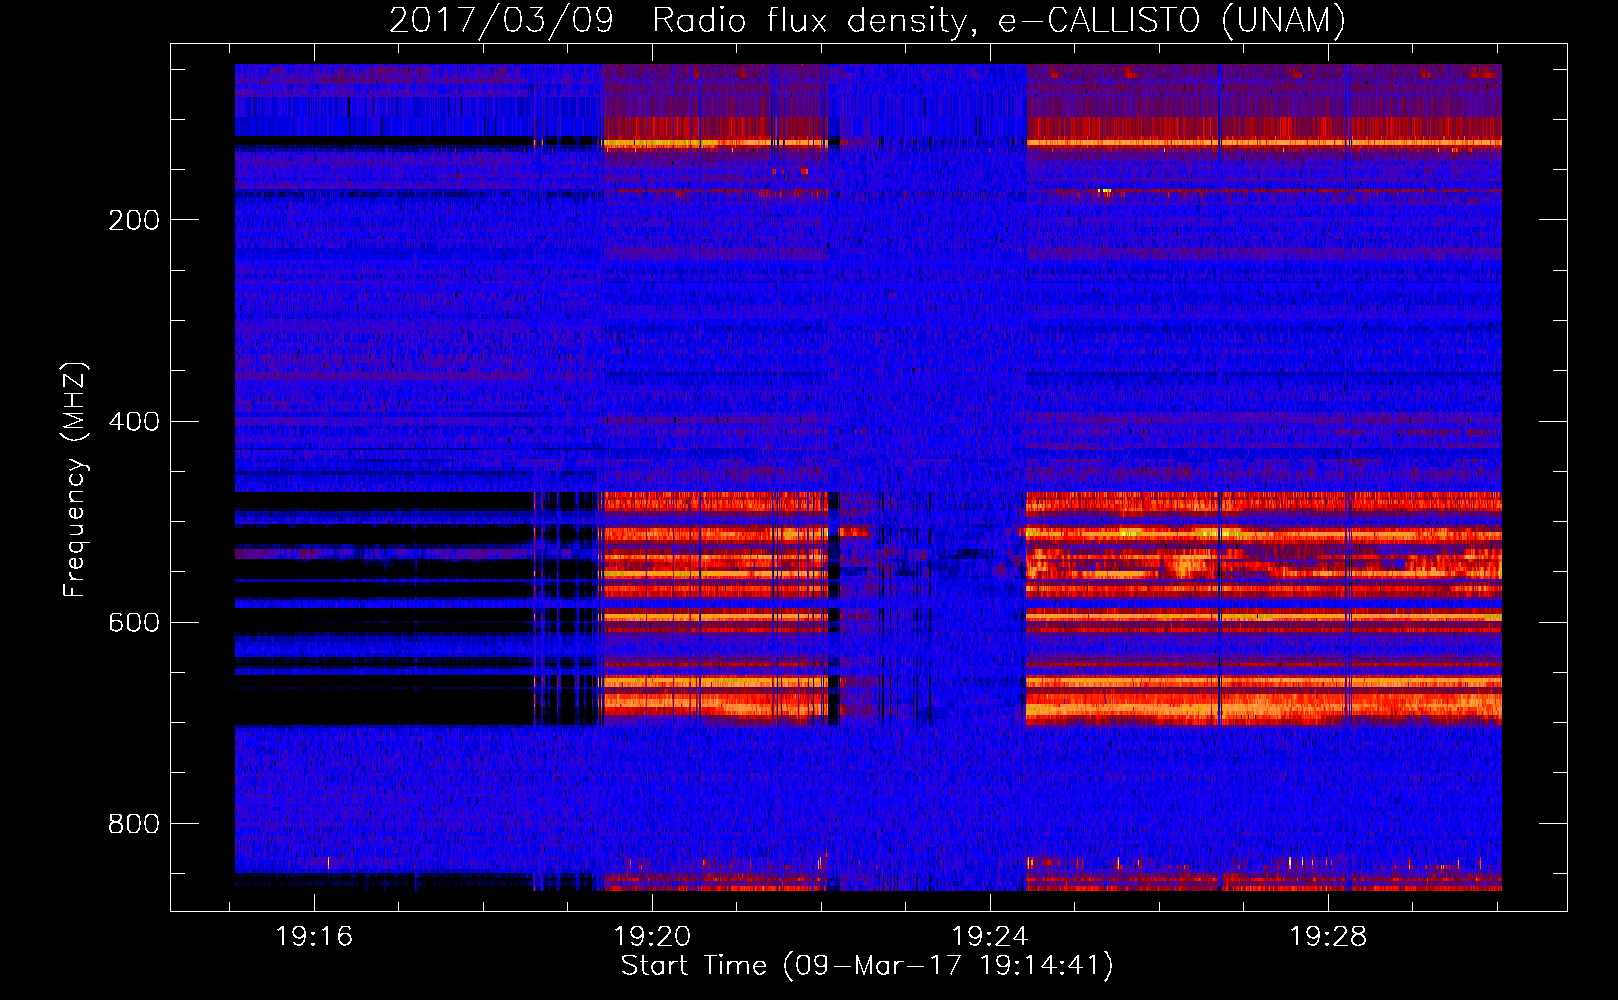
Task: Click the 400 frequency tick label
Action: coord(134,422)
